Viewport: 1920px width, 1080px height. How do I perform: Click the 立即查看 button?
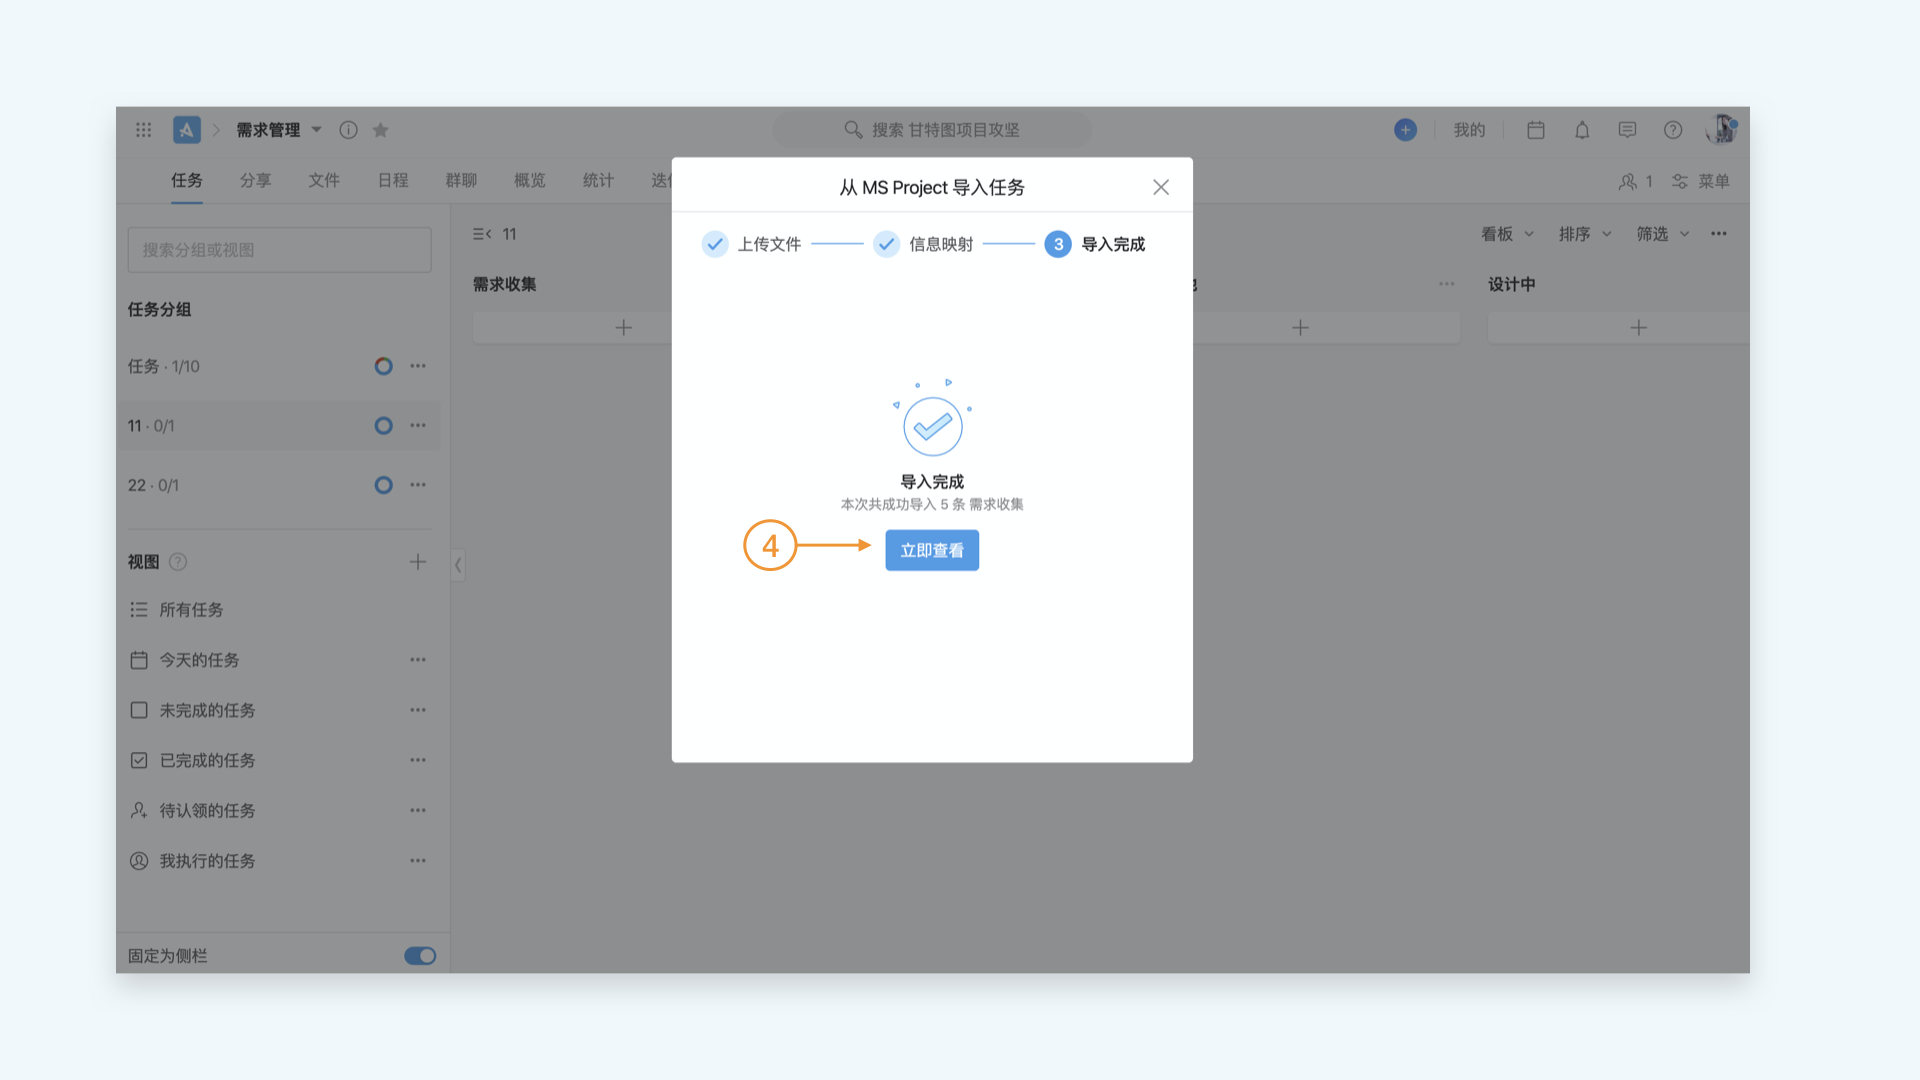[x=931, y=550]
